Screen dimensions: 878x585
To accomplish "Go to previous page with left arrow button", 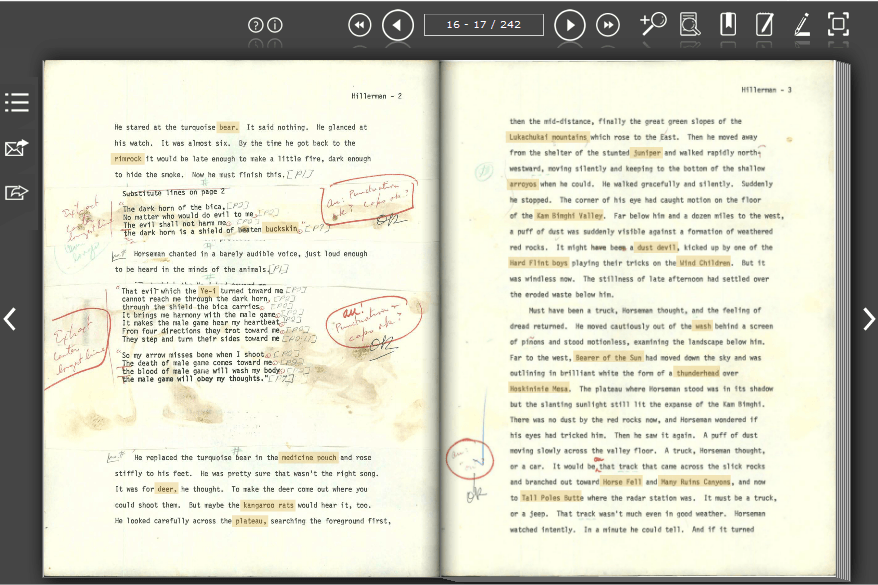I will (398, 25).
